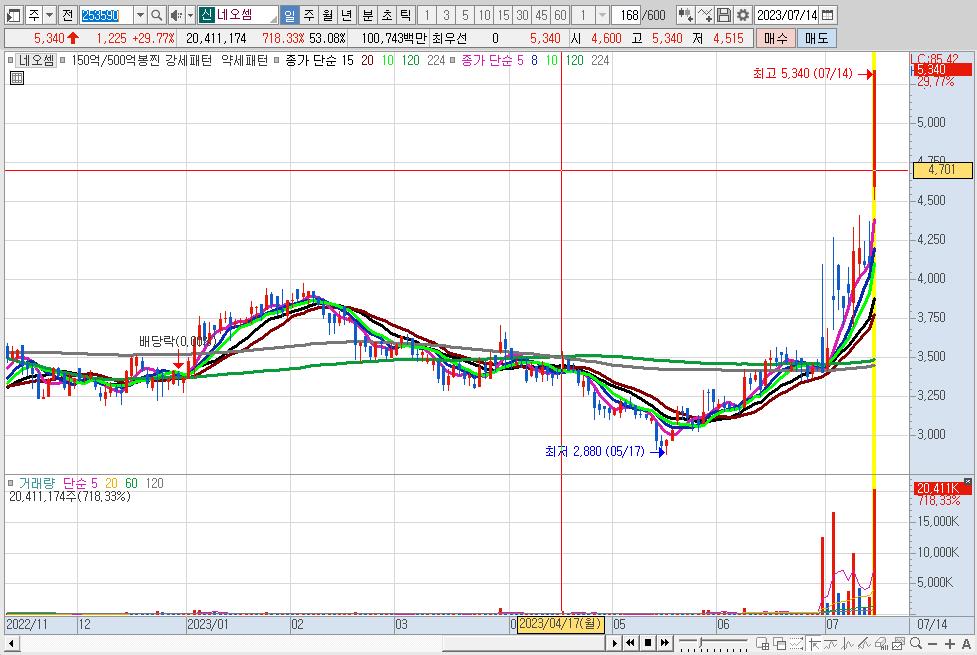Image resolution: width=977 pixels, height=655 pixels.
Task: Click the 2023/04/17(월) date marker
Action: [x=560, y=624]
